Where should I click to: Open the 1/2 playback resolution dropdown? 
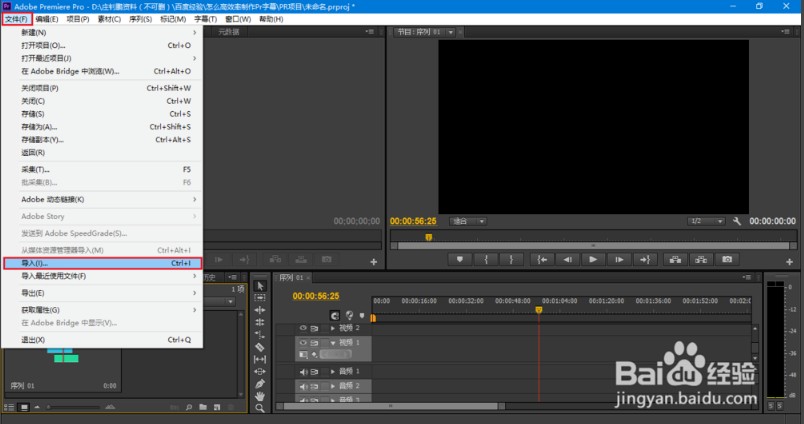tap(705, 221)
